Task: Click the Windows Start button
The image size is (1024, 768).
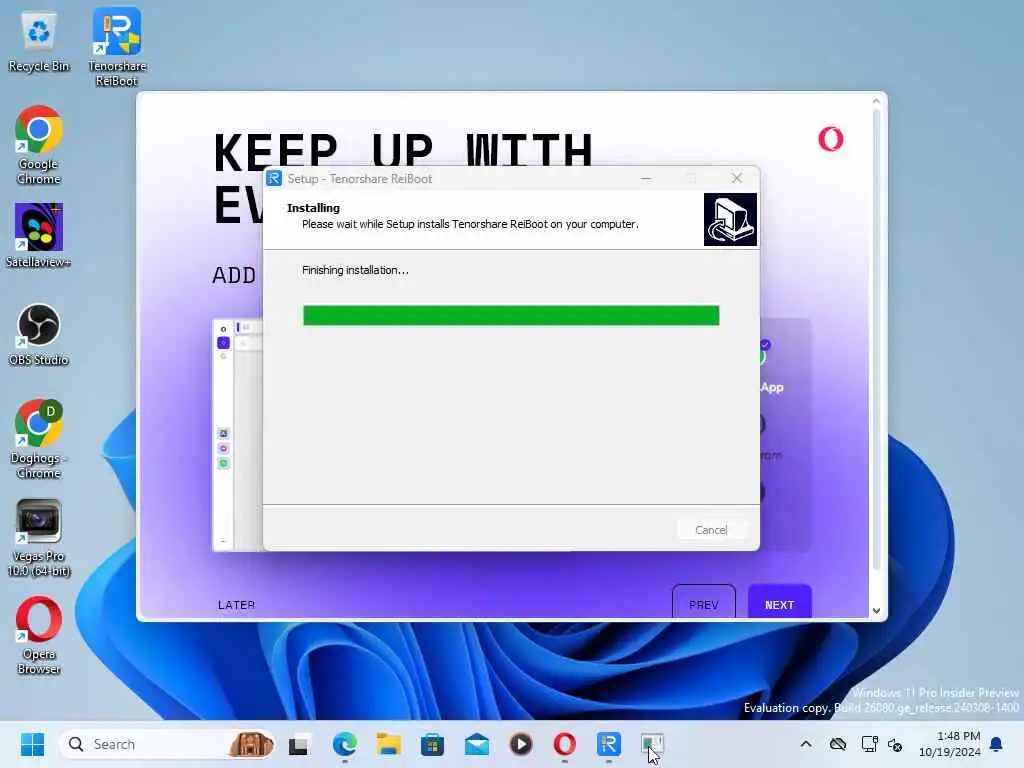Action: pos(32,744)
